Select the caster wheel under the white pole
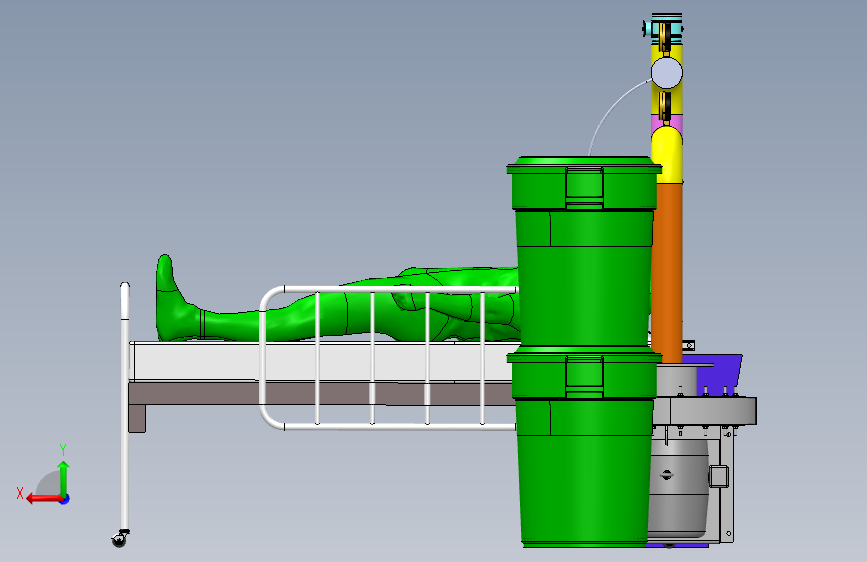 point(119,539)
